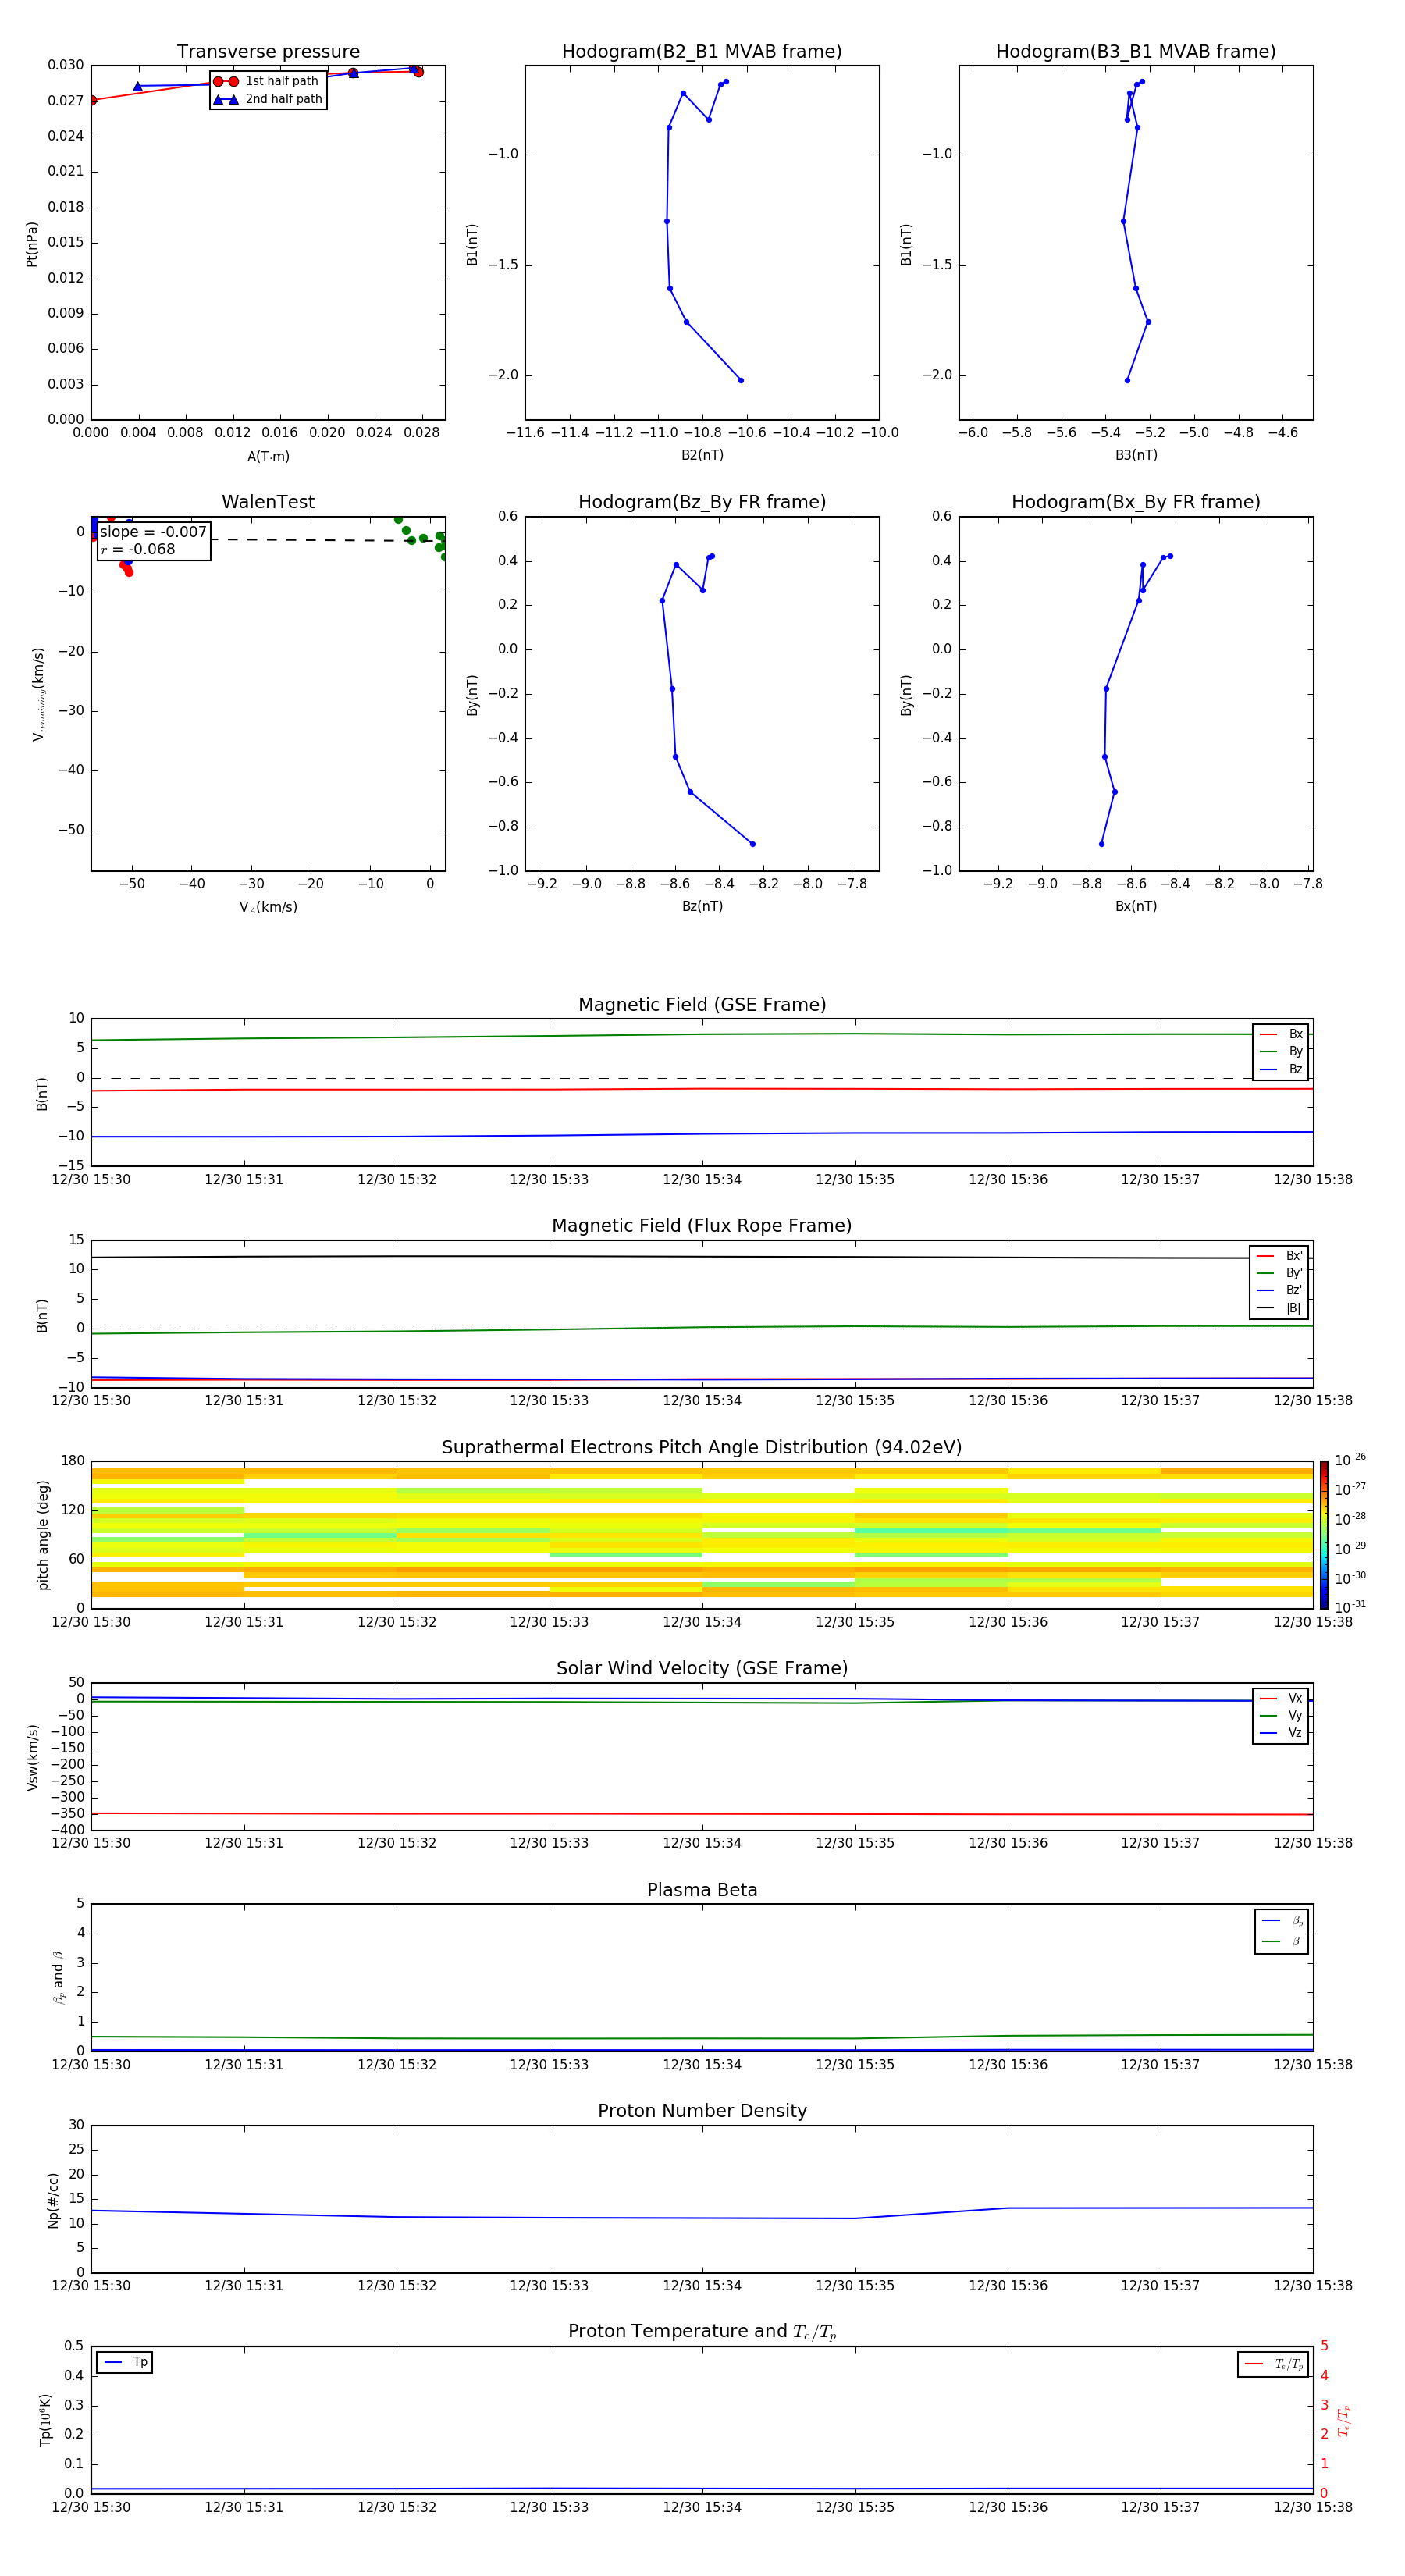Click the 'B2(nT)' x-axis label
Image resolution: width=1405 pixels, height=2576 pixels.
click(702, 455)
